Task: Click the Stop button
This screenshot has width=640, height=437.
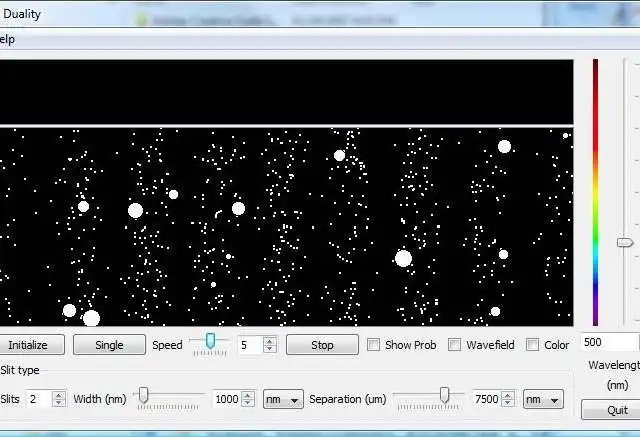Action: [x=322, y=345]
